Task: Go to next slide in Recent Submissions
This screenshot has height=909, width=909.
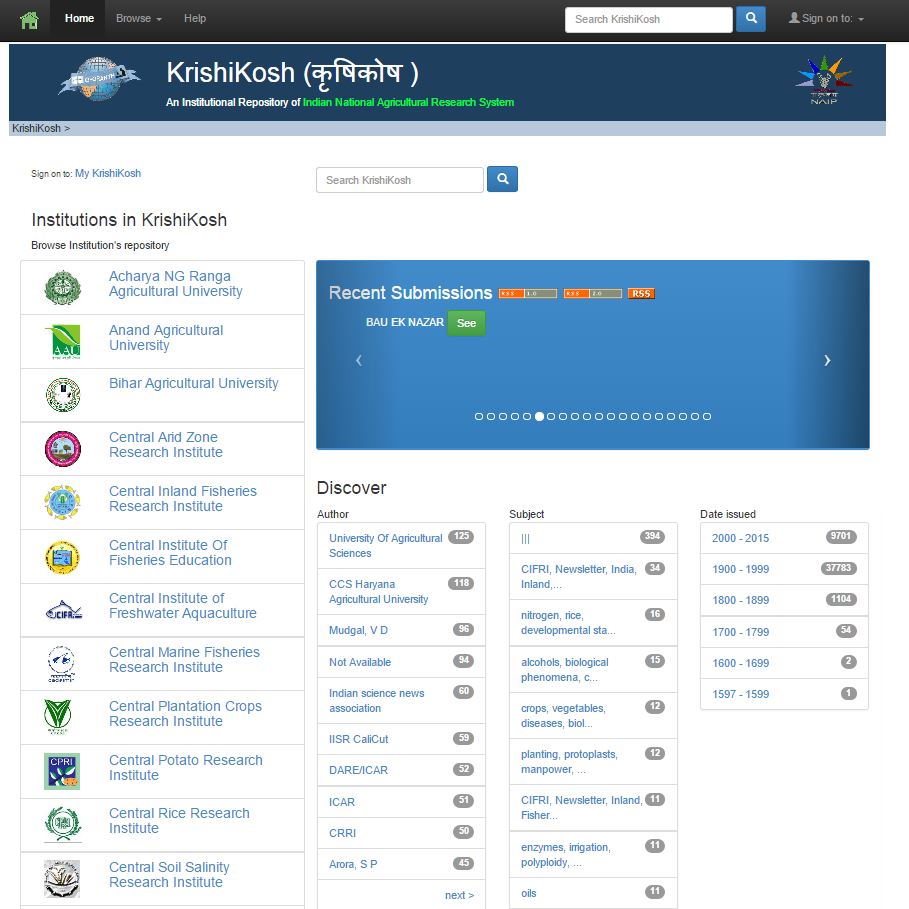Action: tap(827, 360)
